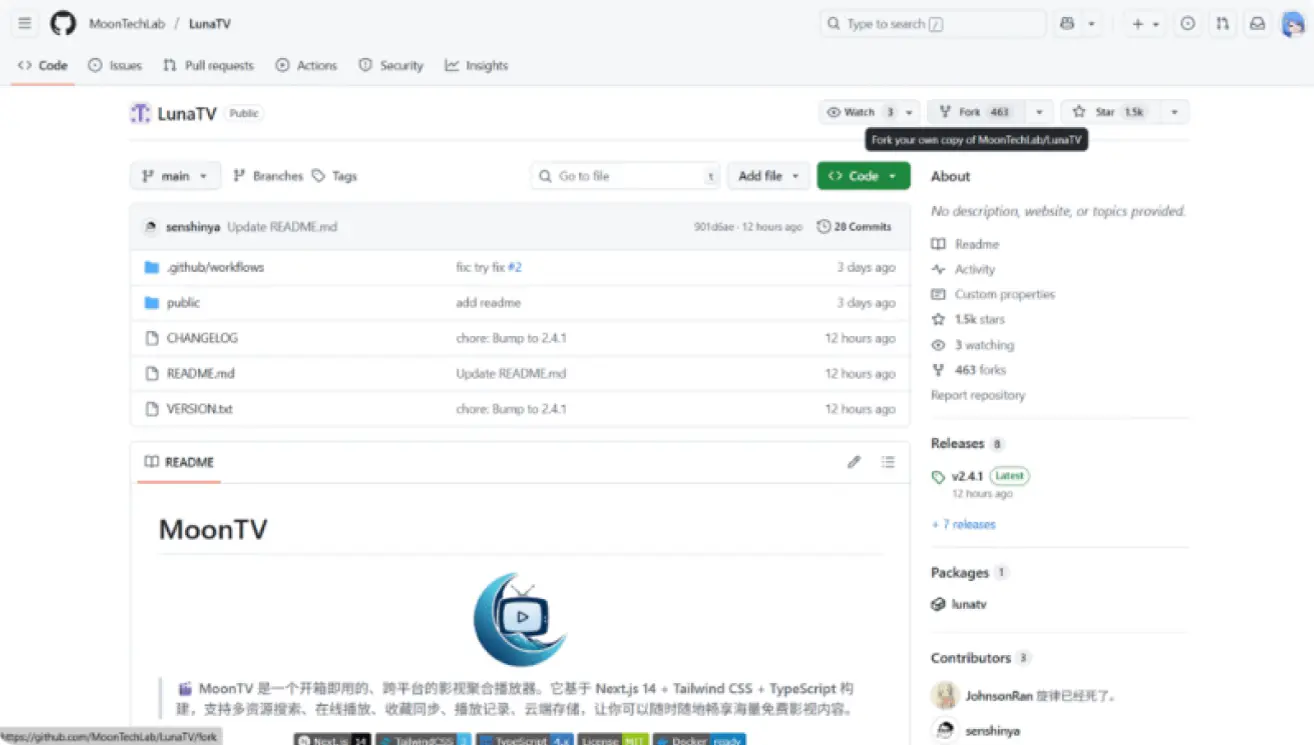Open the Fork options dropdown arrow
The image size is (1314, 745).
[1039, 112]
